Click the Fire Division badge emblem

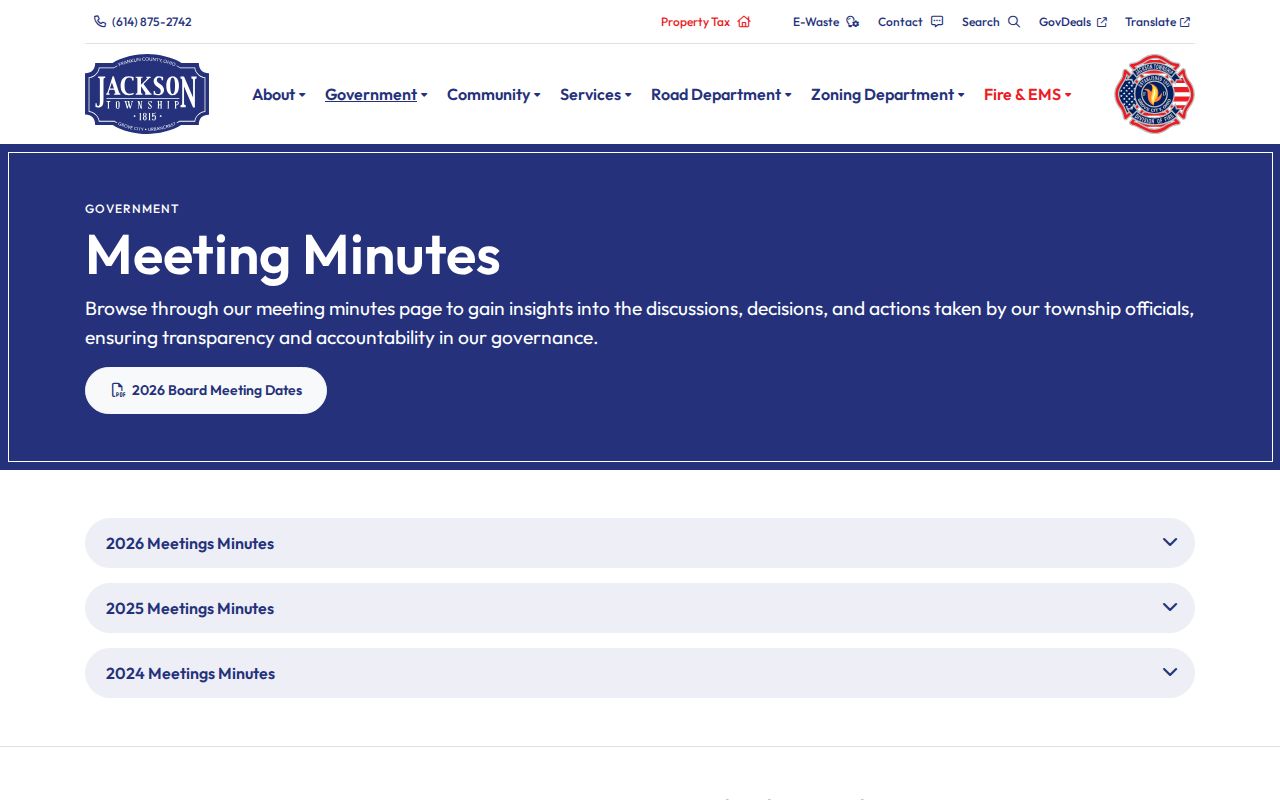[x=1155, y=94]
